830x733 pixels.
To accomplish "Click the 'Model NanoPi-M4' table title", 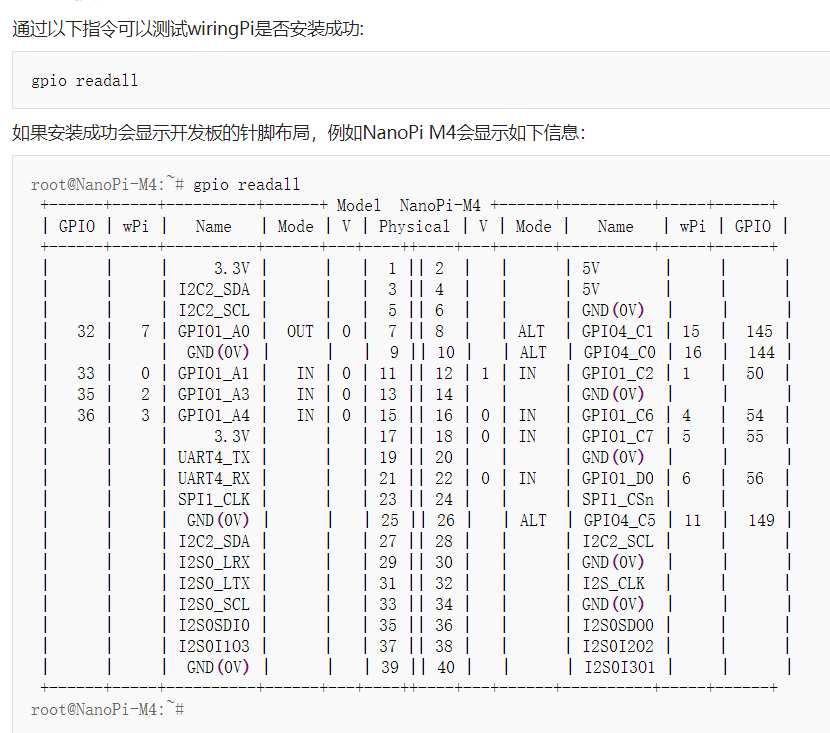I will pos(408,205).
